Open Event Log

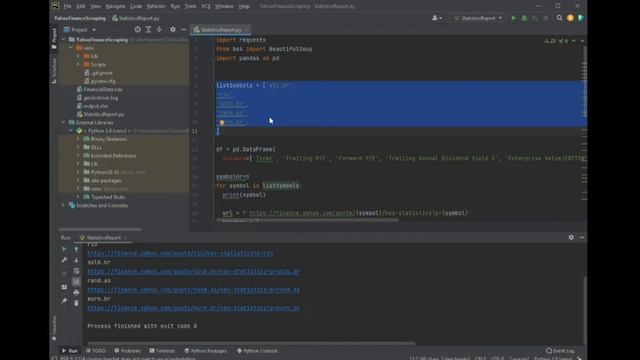coord(560,351)
